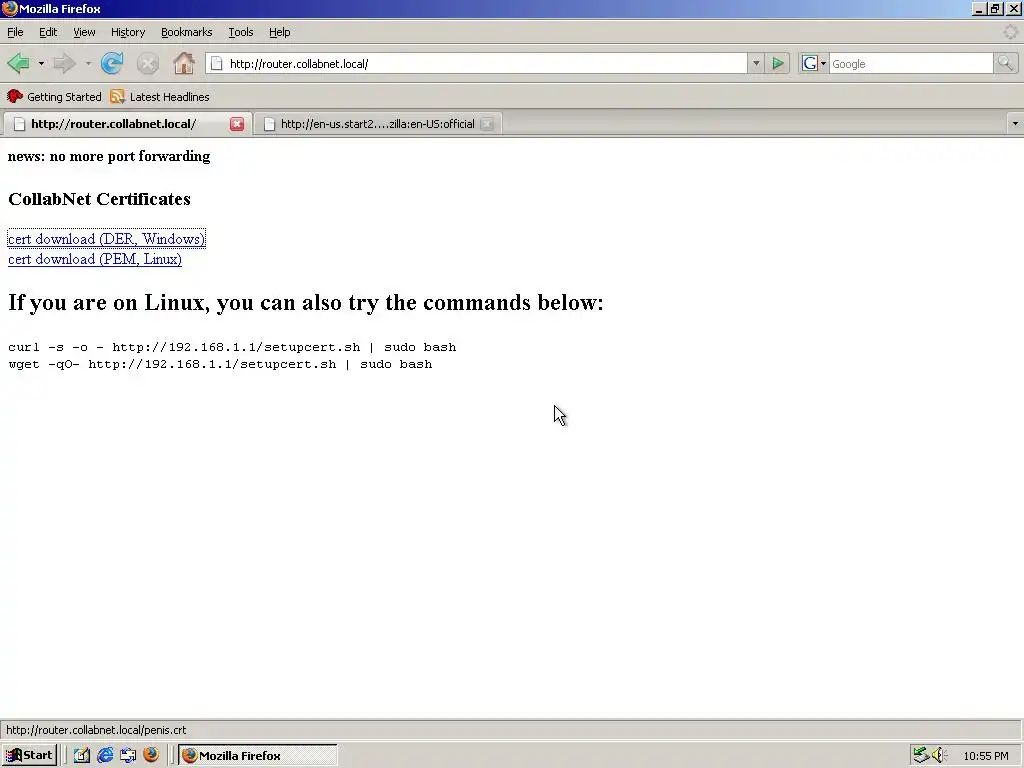Viewport: 1024px width, 768px height.
Task: Click the Mozilla Firefox taskbar button
Action: coord(257,756)
